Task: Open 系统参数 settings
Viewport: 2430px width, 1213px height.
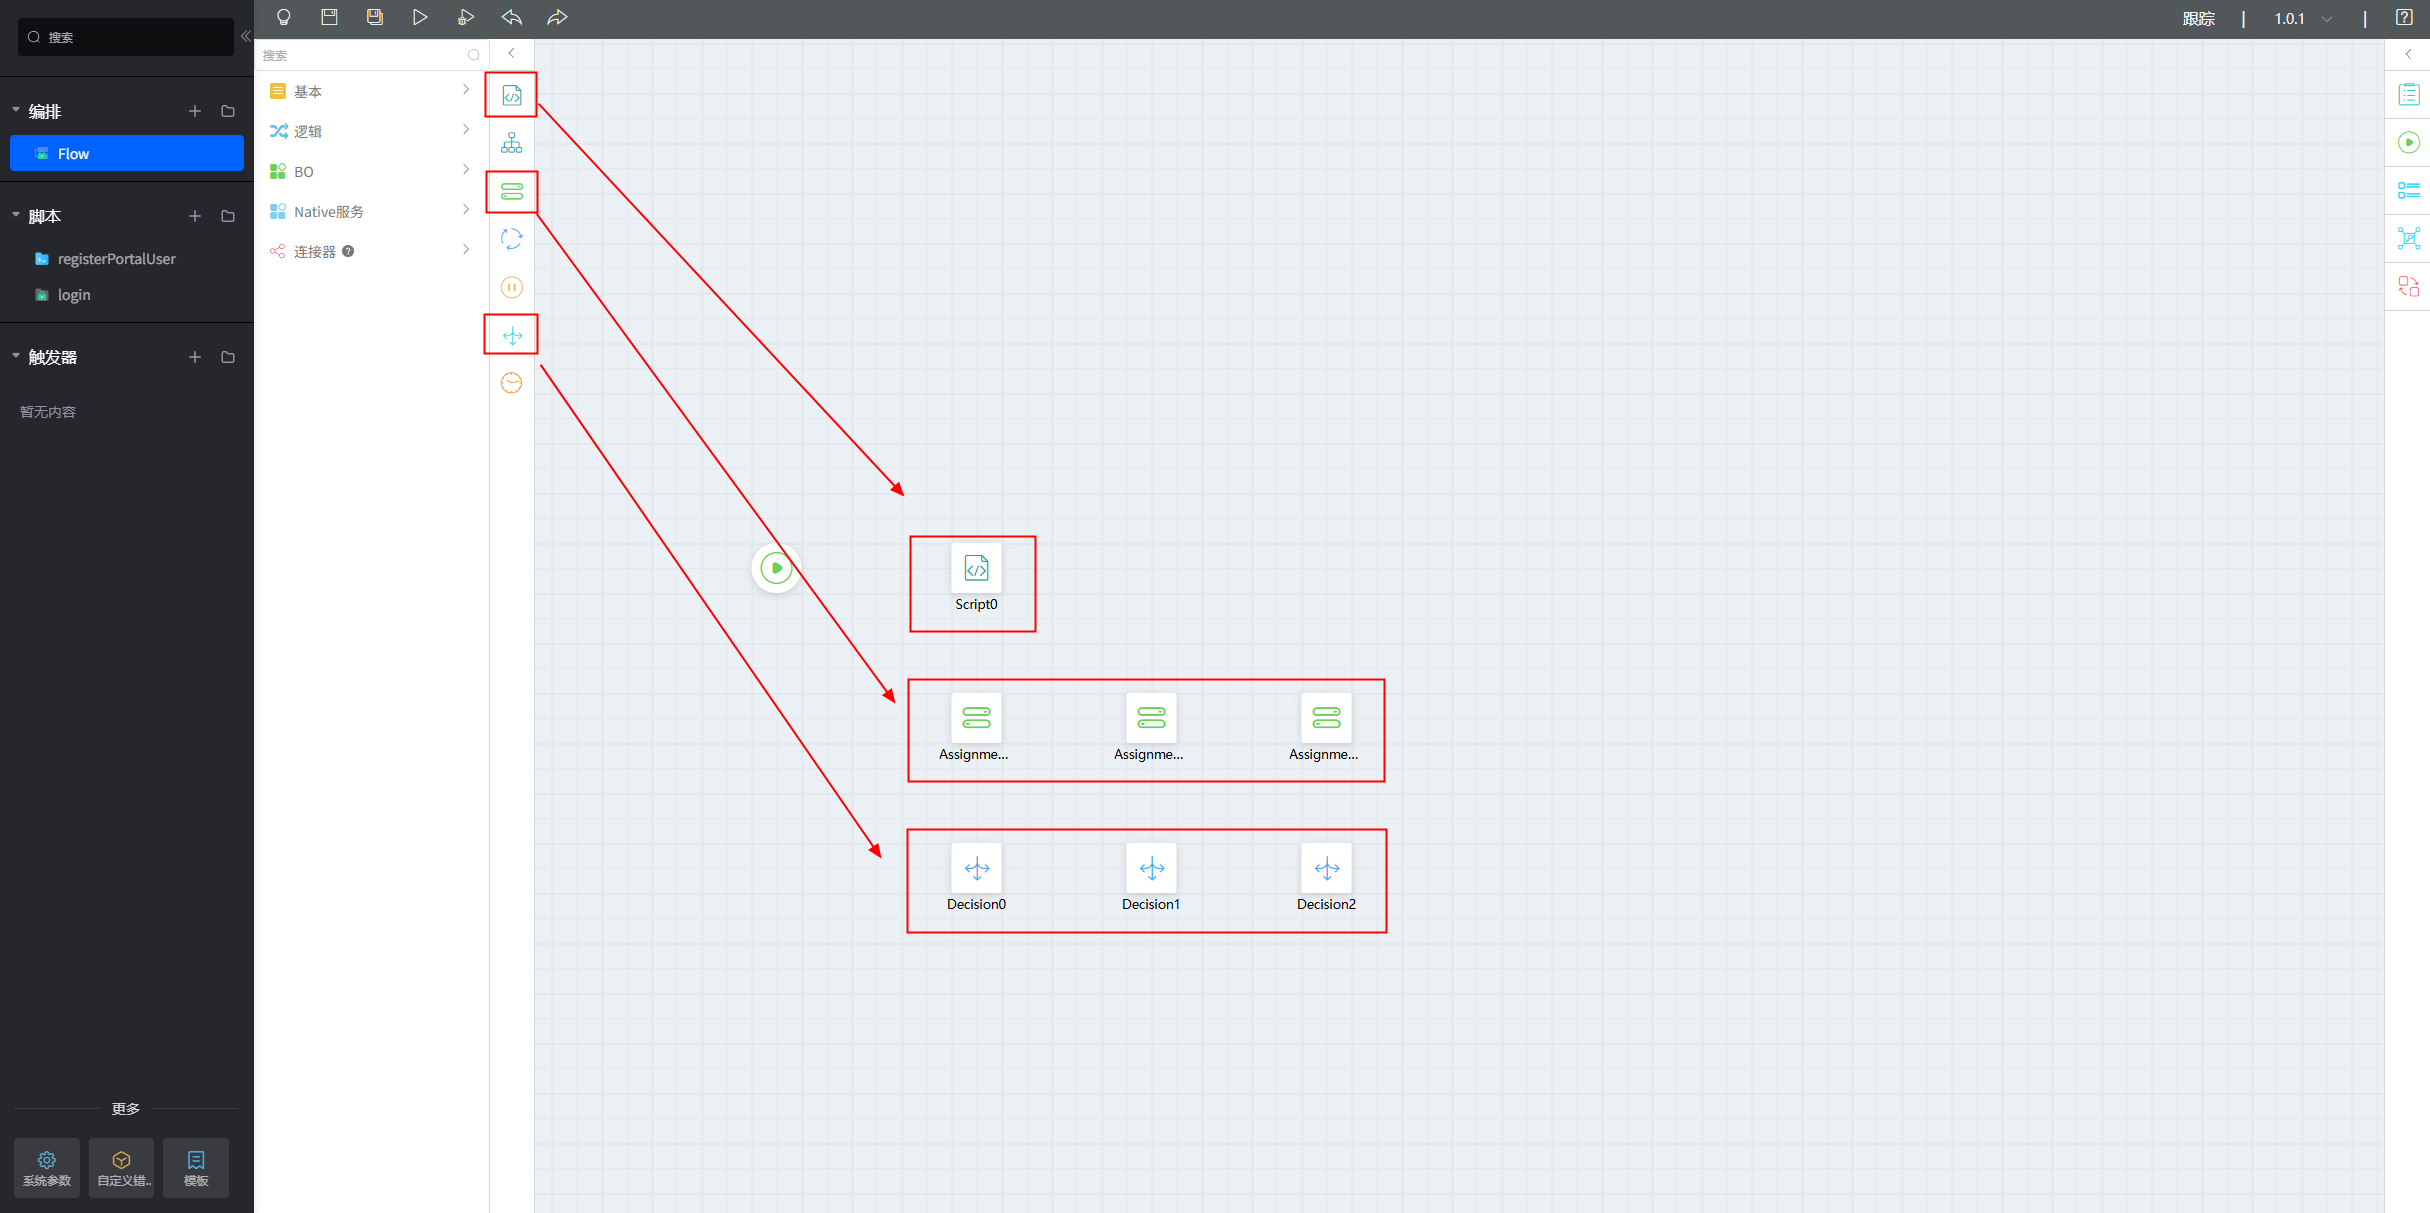Action: click(47, 1167)
